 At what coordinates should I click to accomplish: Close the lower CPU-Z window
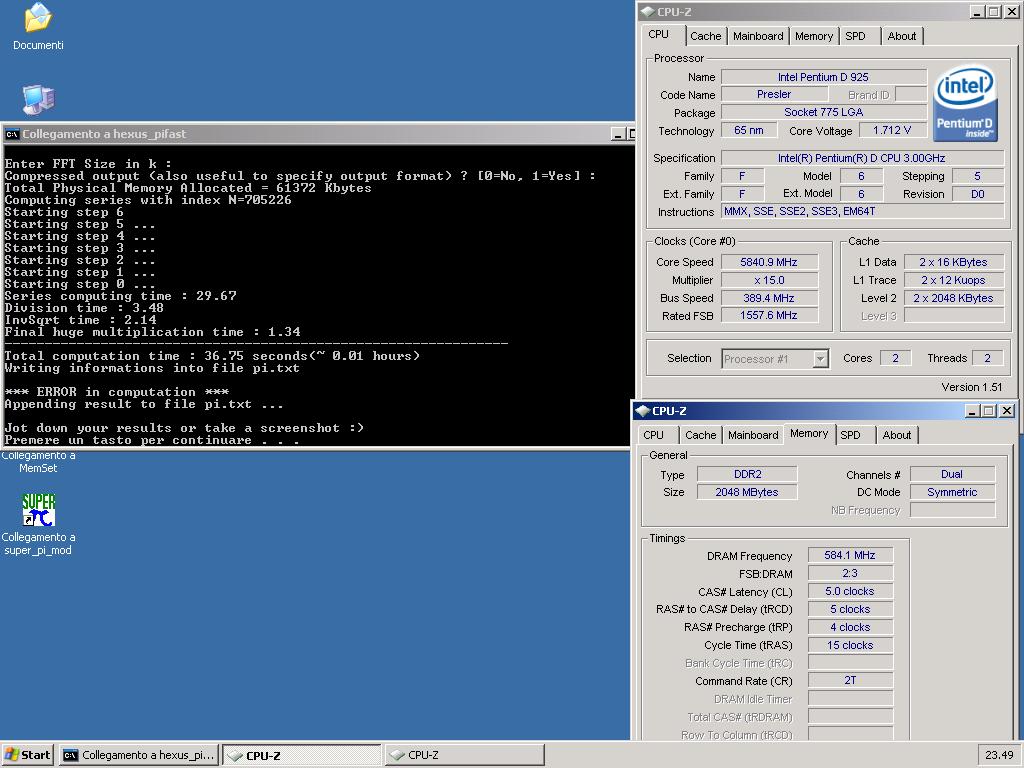[1007, 411]
